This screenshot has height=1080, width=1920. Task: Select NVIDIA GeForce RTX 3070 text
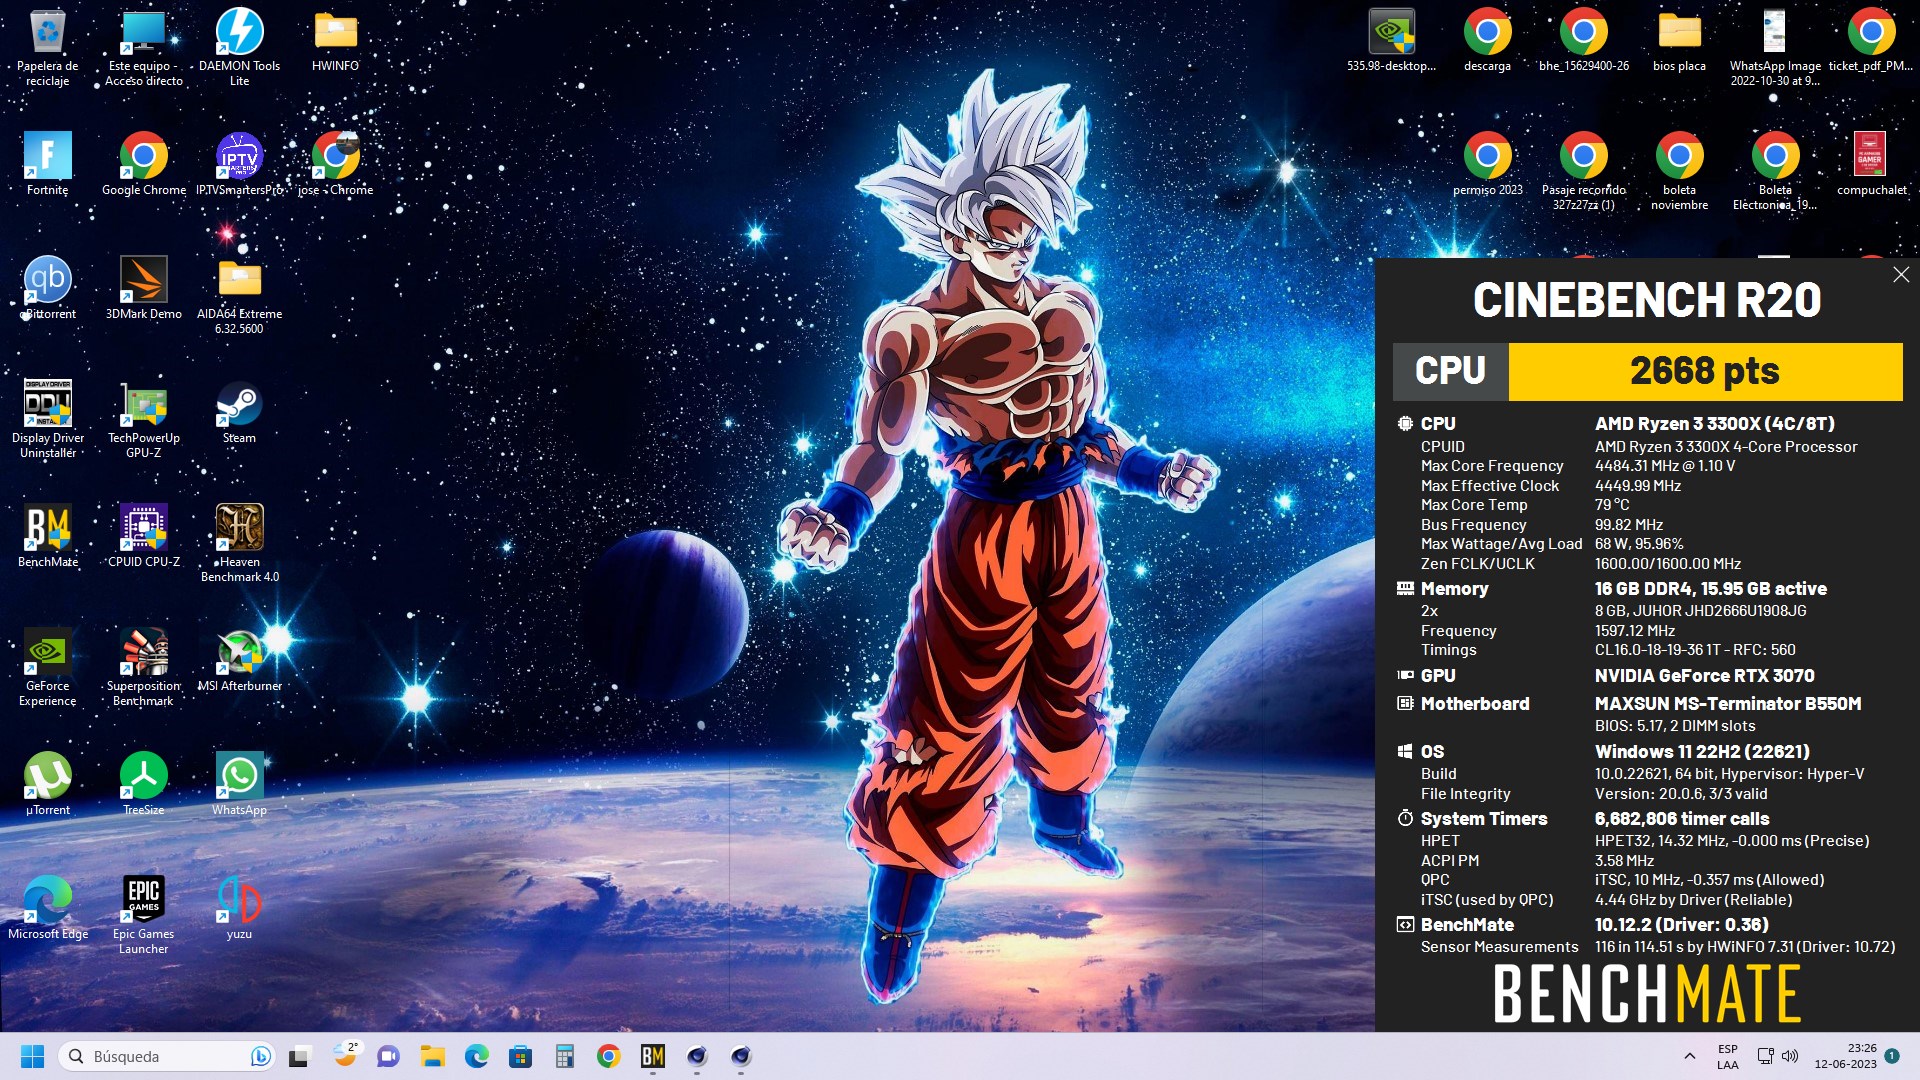1704,676
